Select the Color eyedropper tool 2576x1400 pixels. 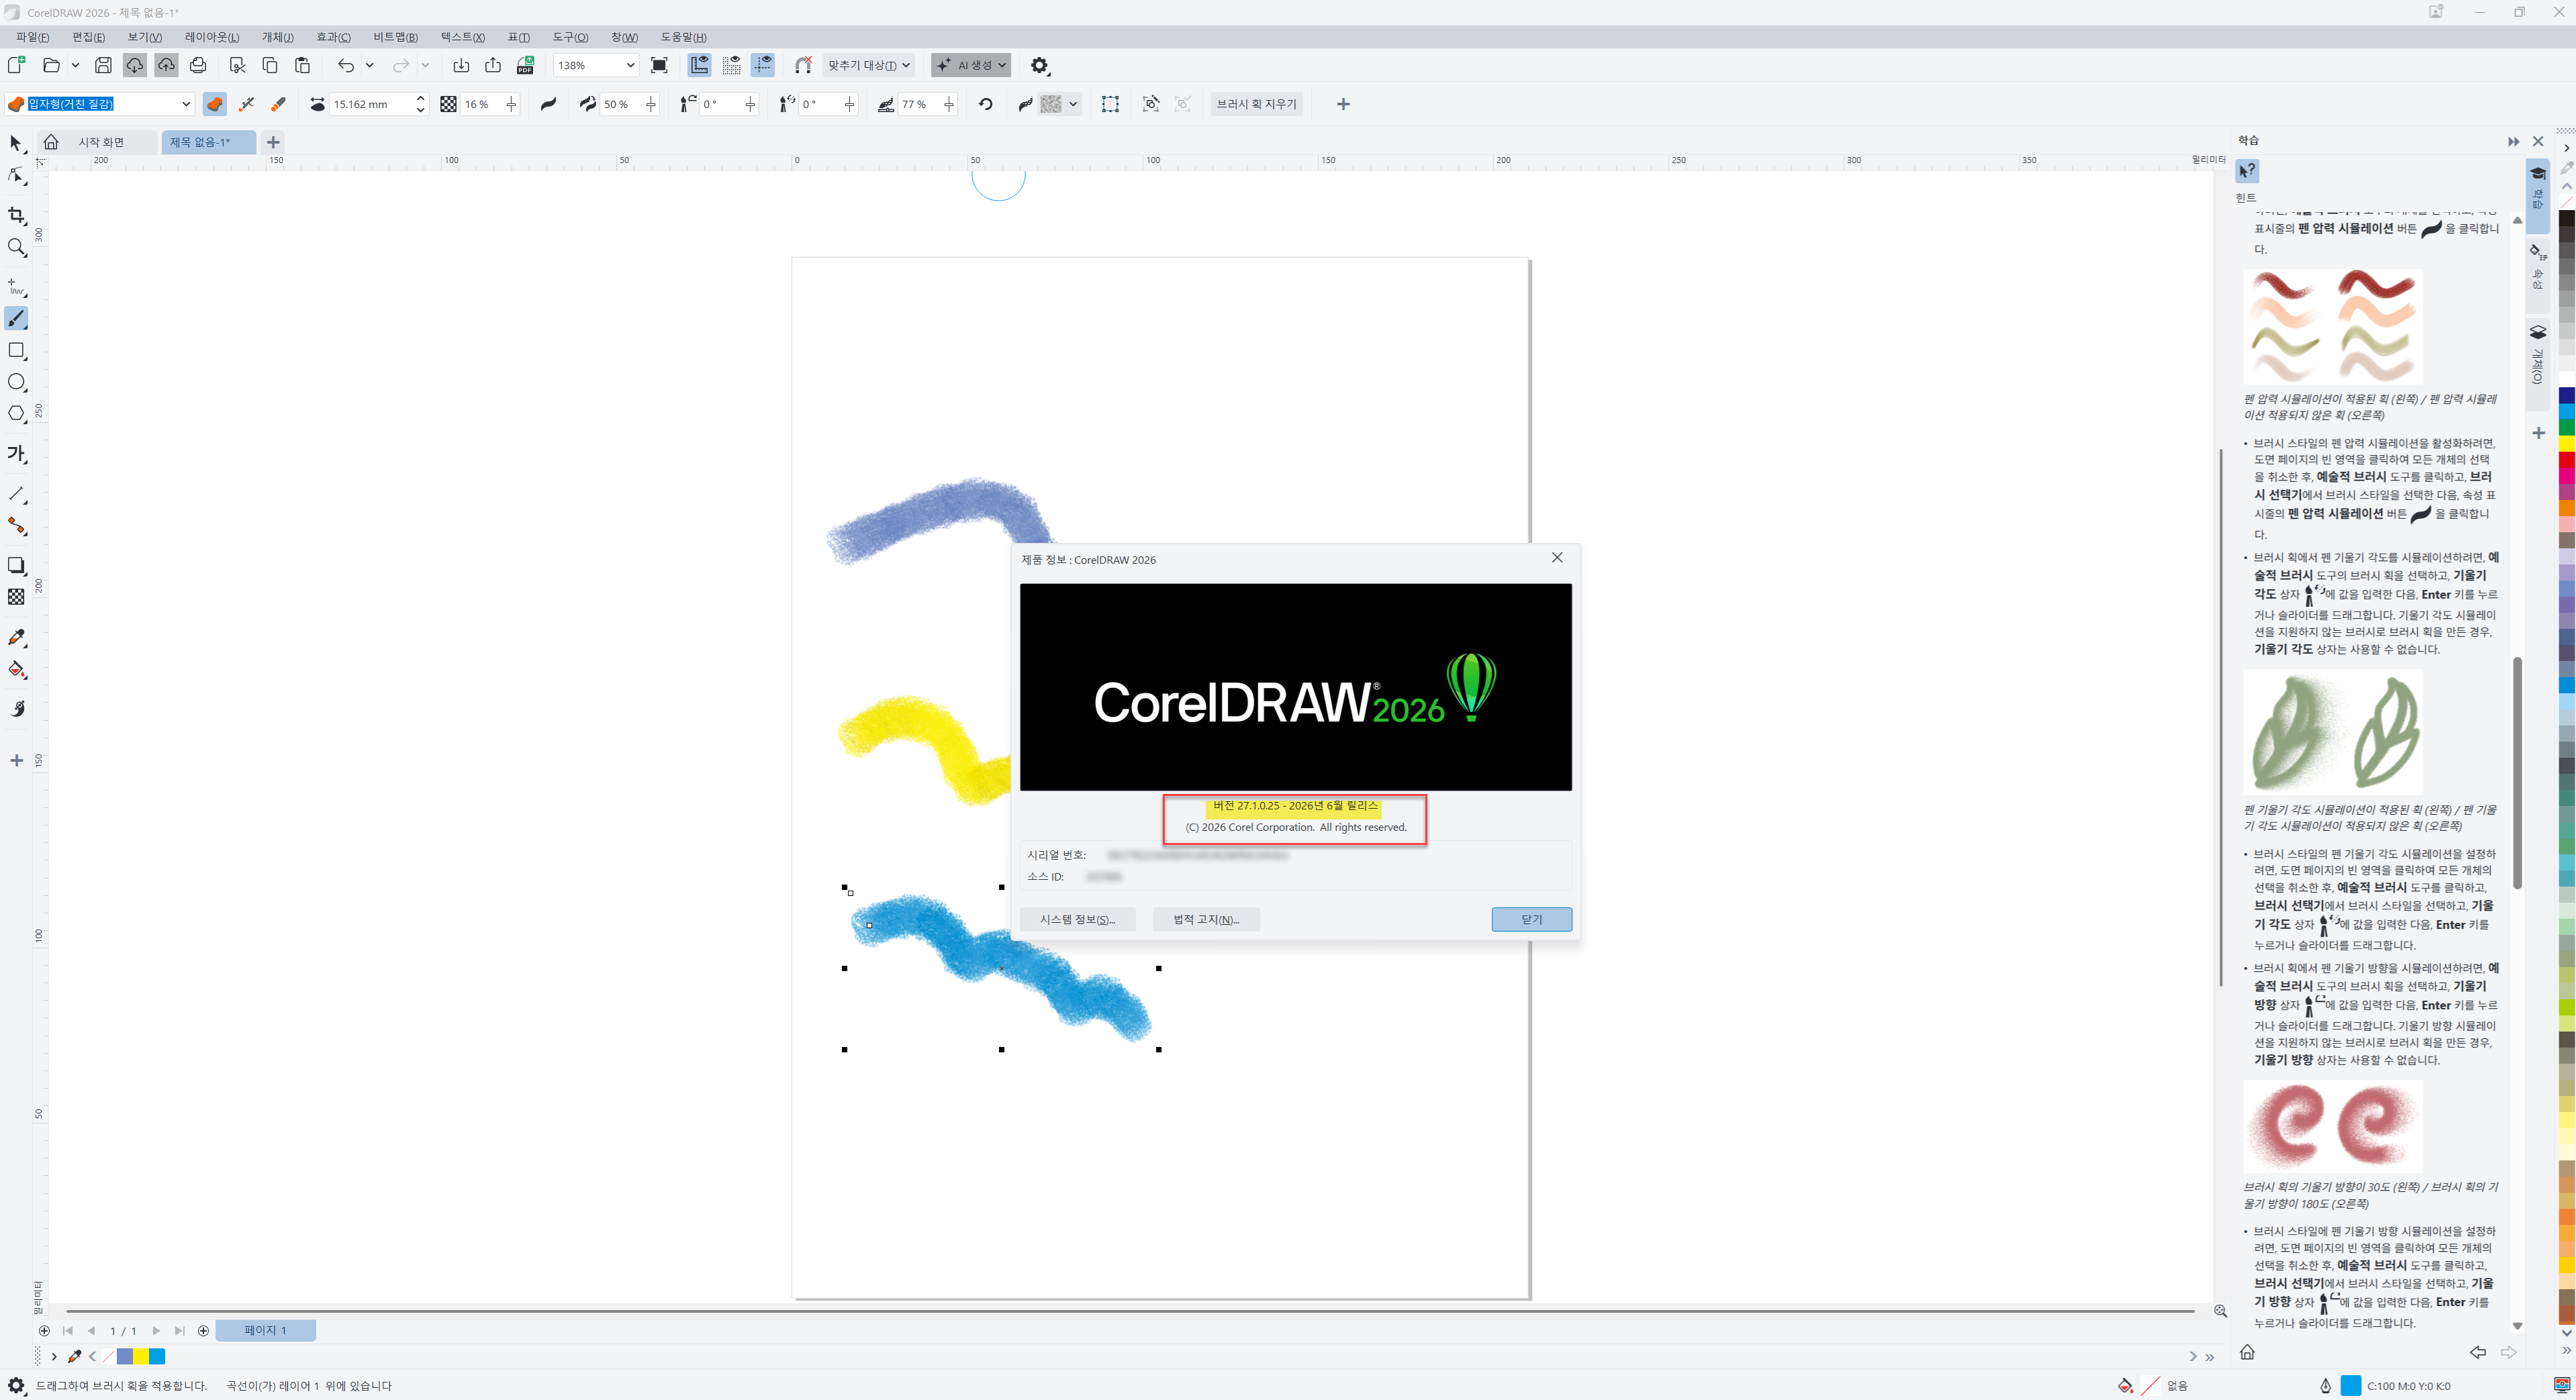(16, 638)
